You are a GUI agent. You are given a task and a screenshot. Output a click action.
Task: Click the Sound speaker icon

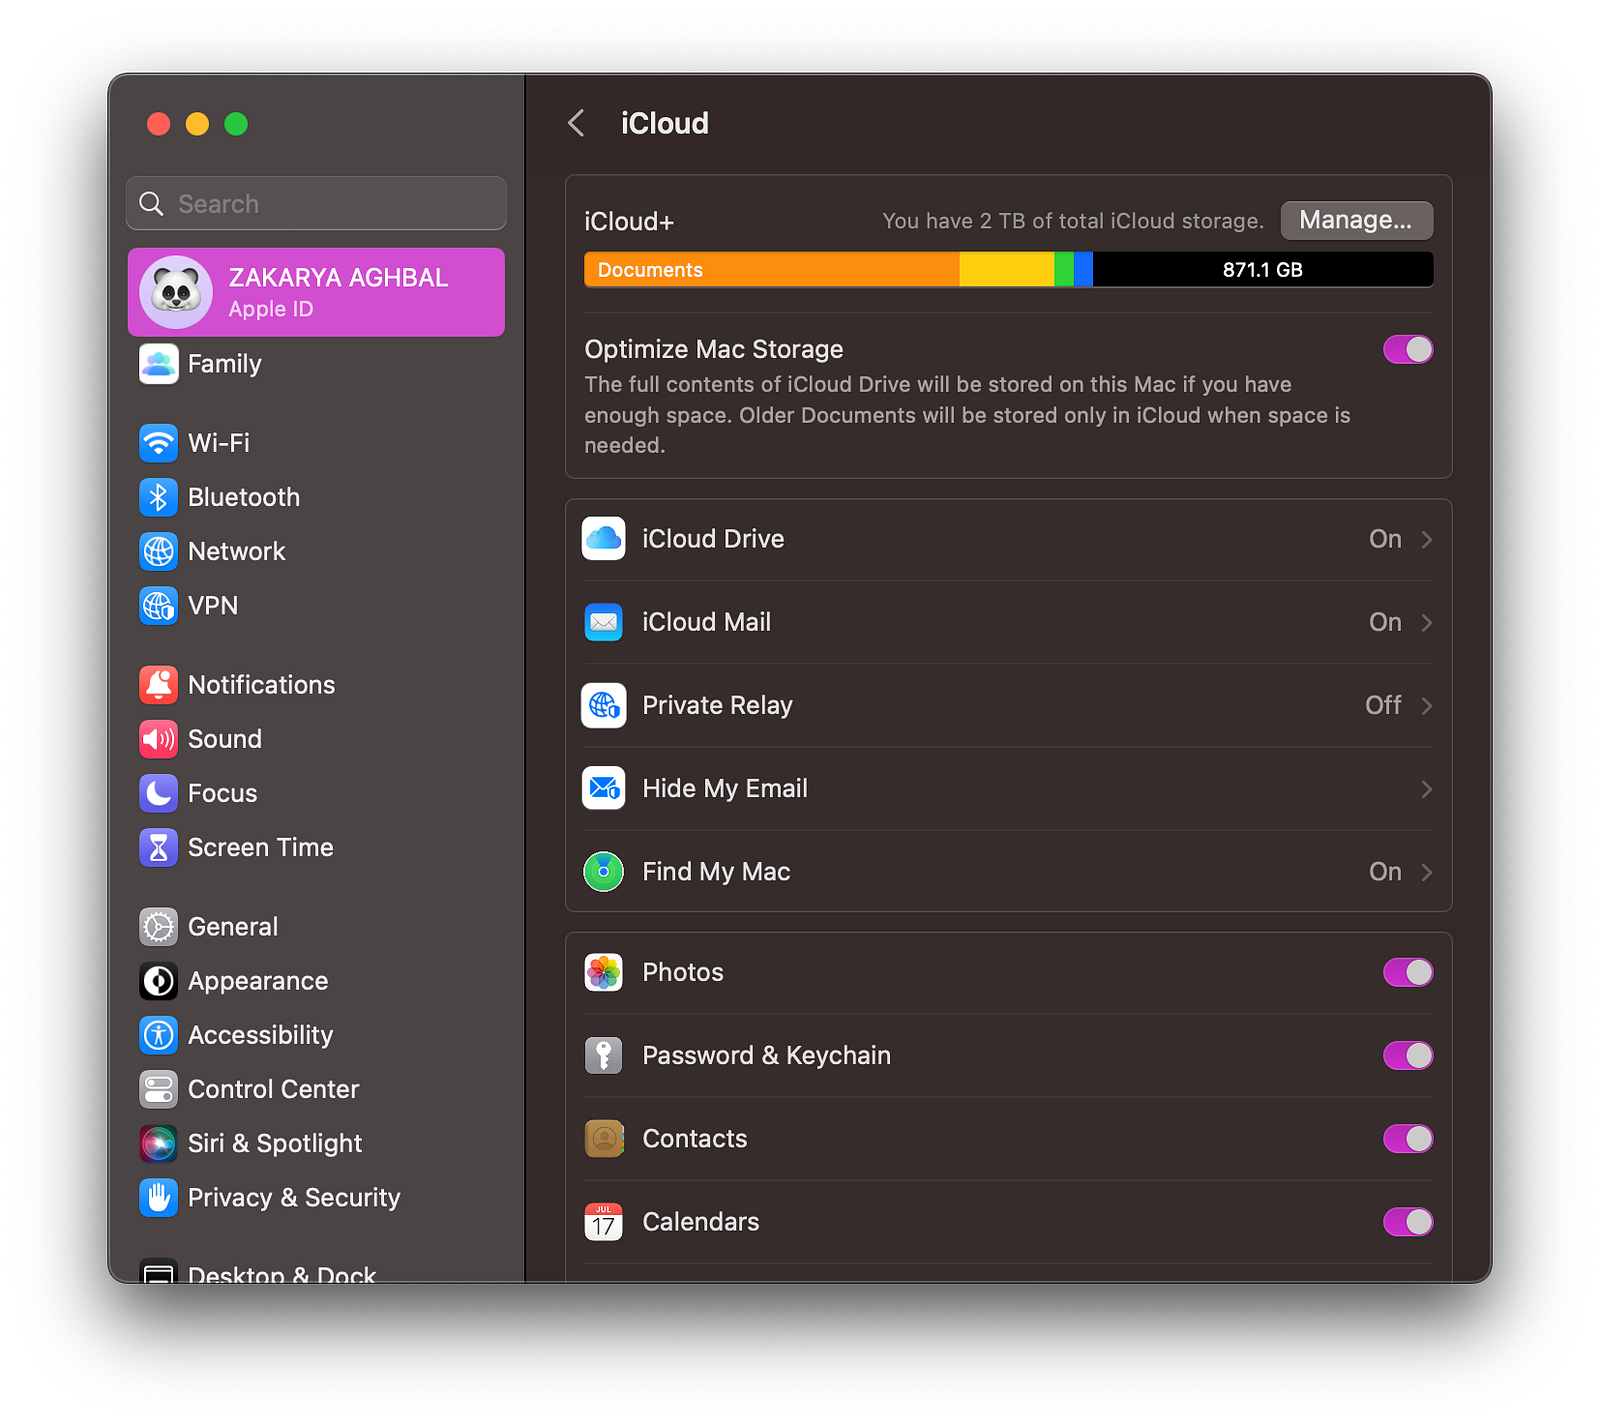pos(158,739)
